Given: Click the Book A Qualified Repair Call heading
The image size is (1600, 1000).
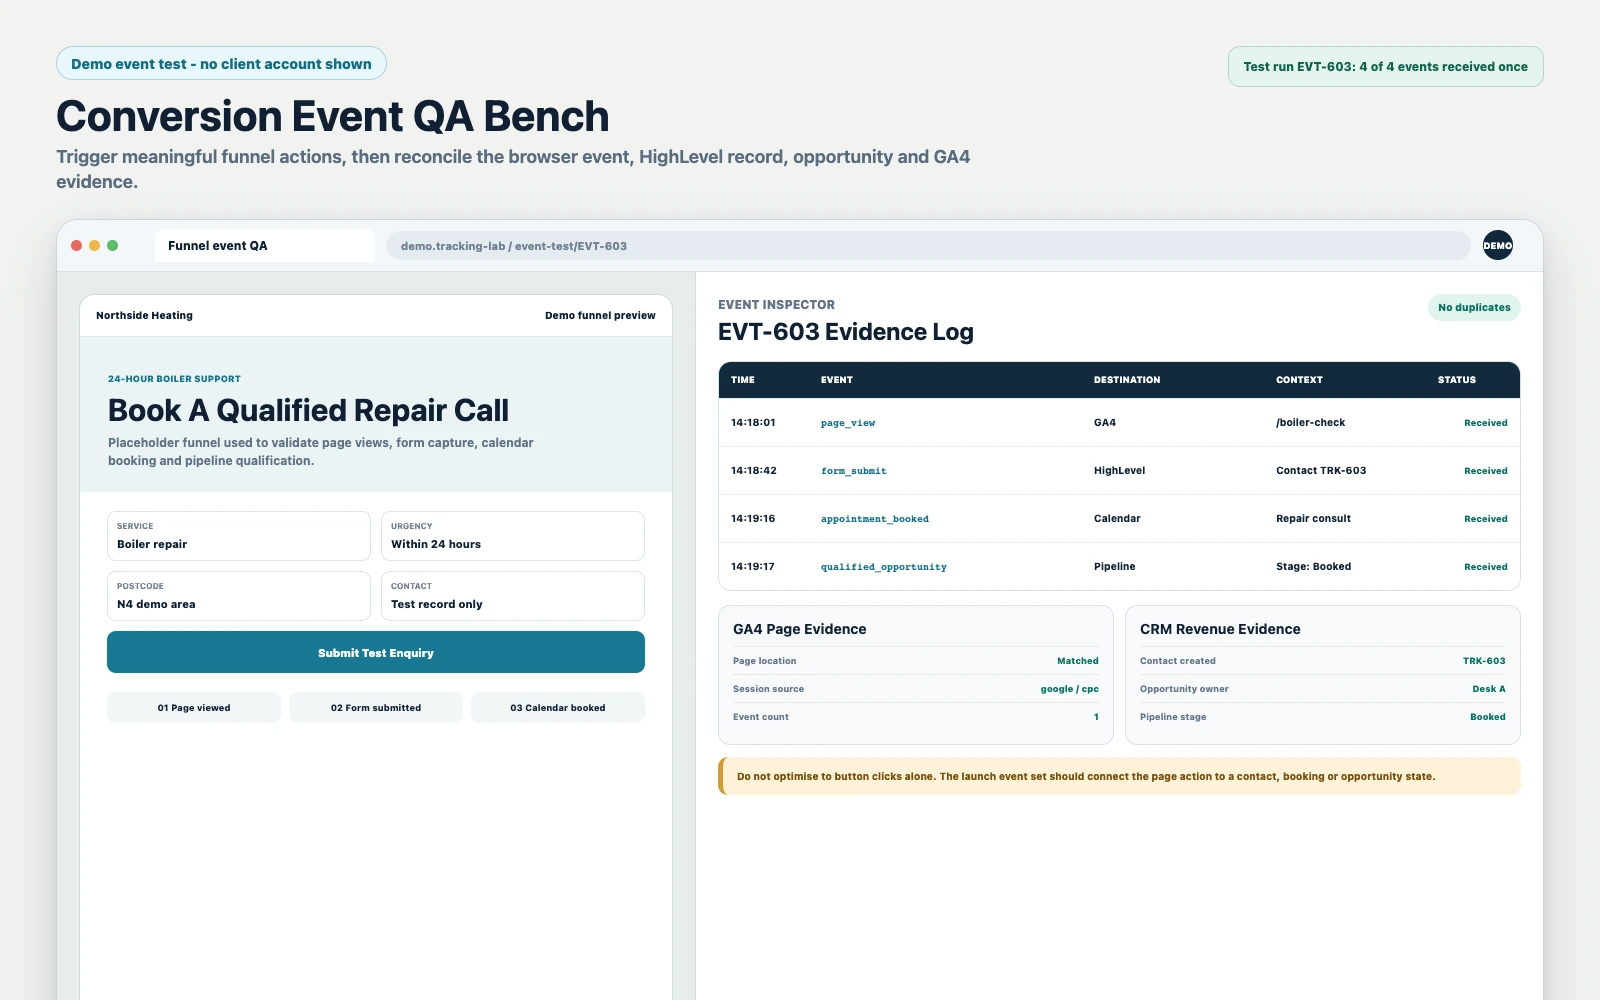Looking at the screenshot, I should (x=308, y=410).
